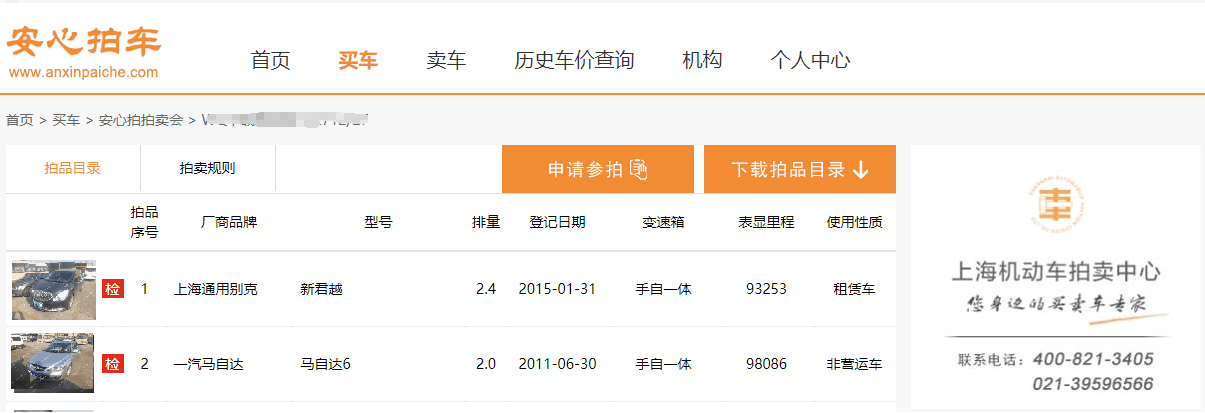Screen dimensions: 1205x413
Task: Click the 马自达6 model cell
Action: [x=325, y=364]
